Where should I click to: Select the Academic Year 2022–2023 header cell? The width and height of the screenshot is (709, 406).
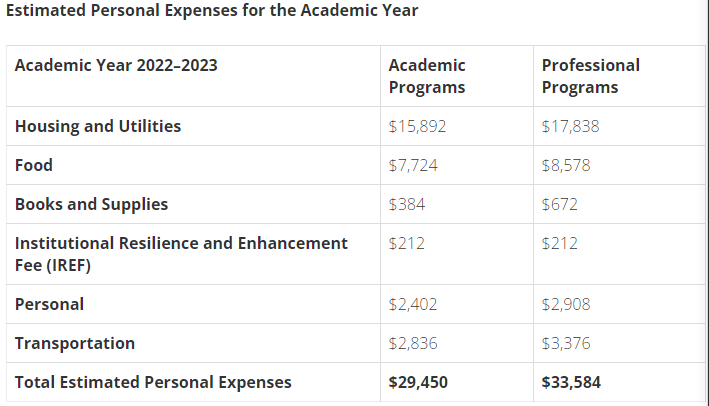coord(116,66)
